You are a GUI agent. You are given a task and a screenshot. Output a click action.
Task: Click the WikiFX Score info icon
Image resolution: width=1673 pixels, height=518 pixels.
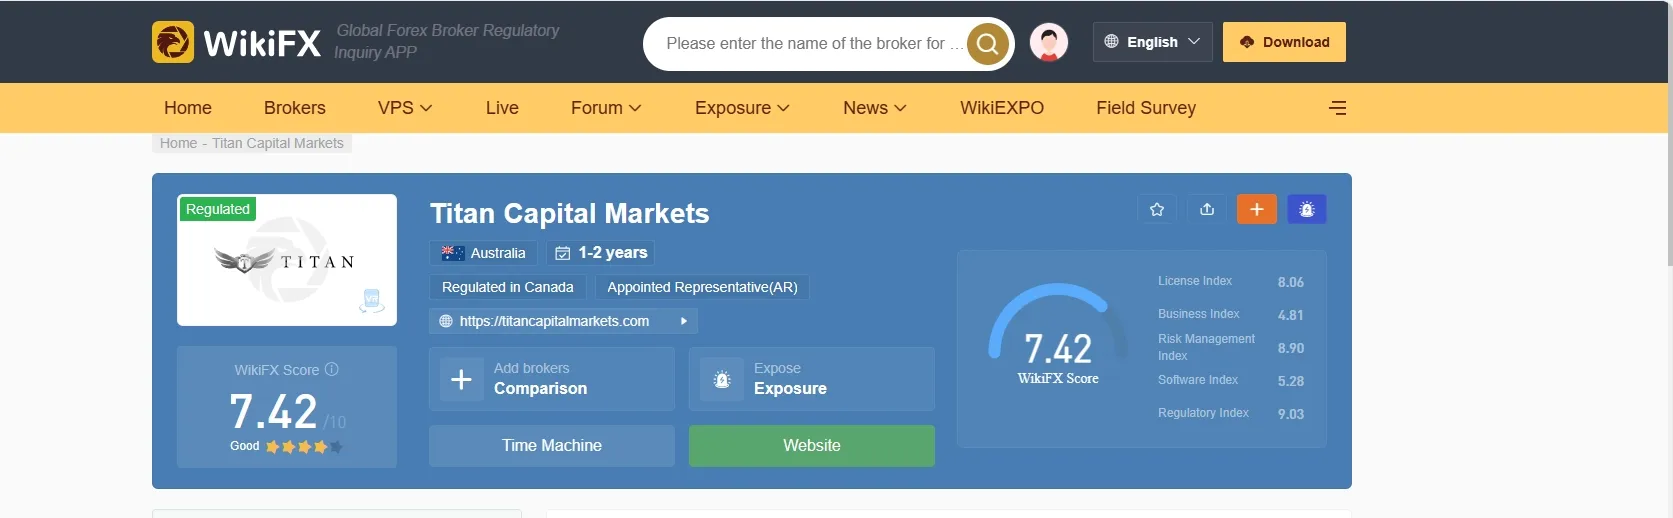click(332, 369)
